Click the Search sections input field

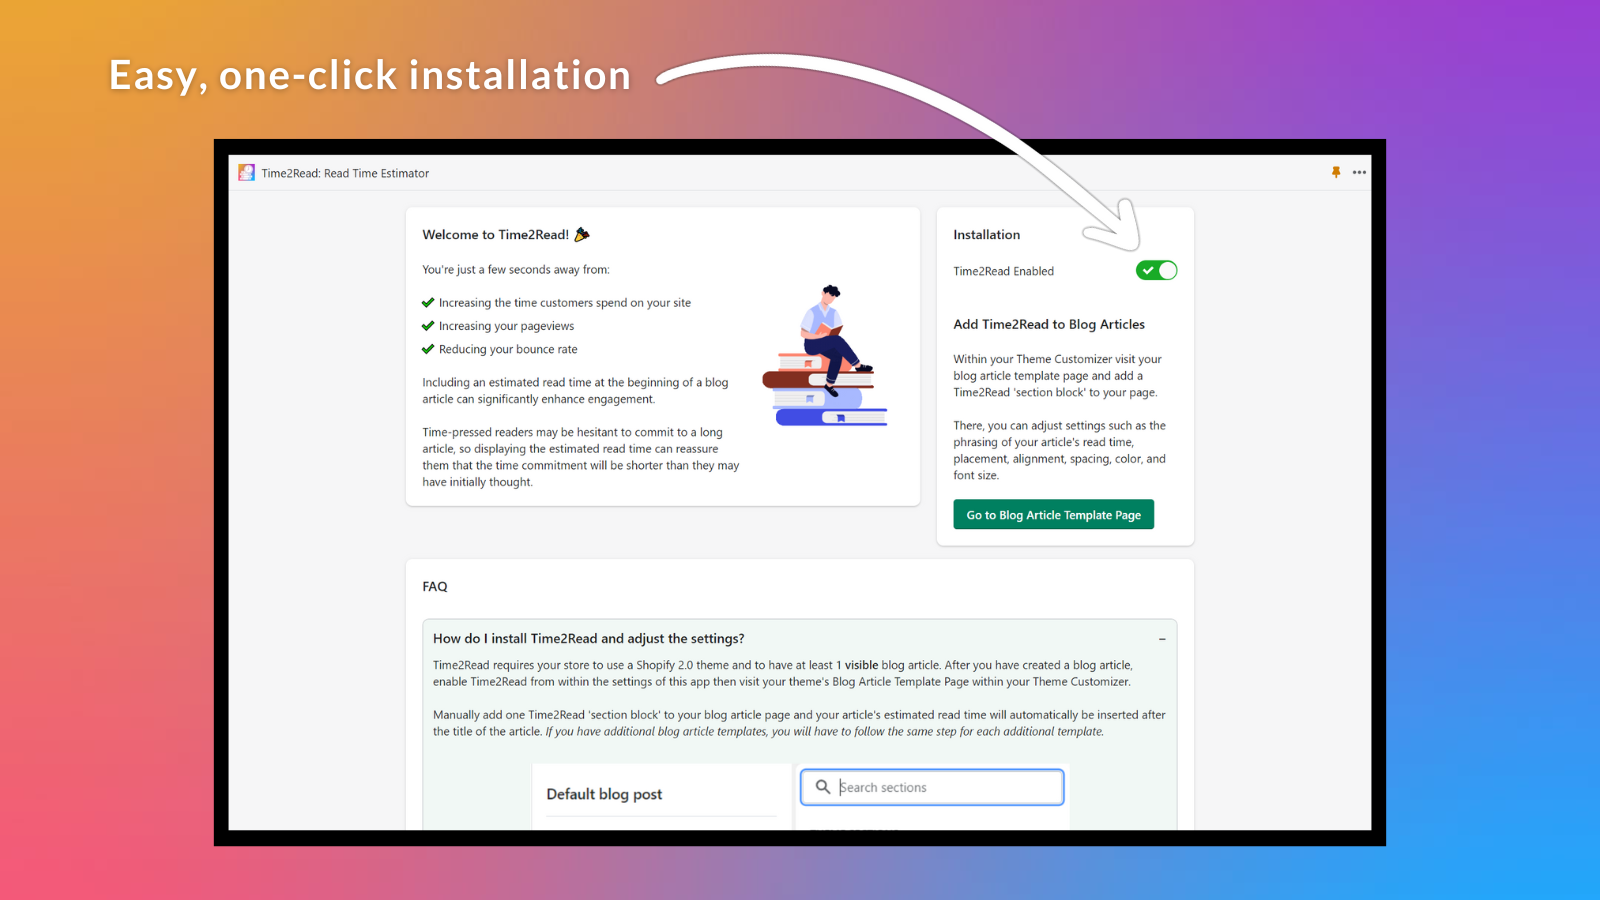point(932,787)
